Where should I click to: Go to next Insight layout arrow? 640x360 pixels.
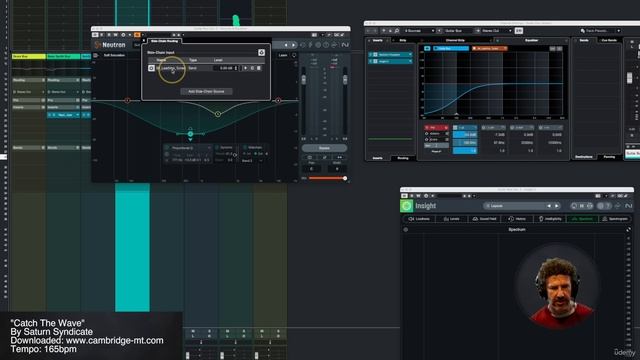coord(556,206)
